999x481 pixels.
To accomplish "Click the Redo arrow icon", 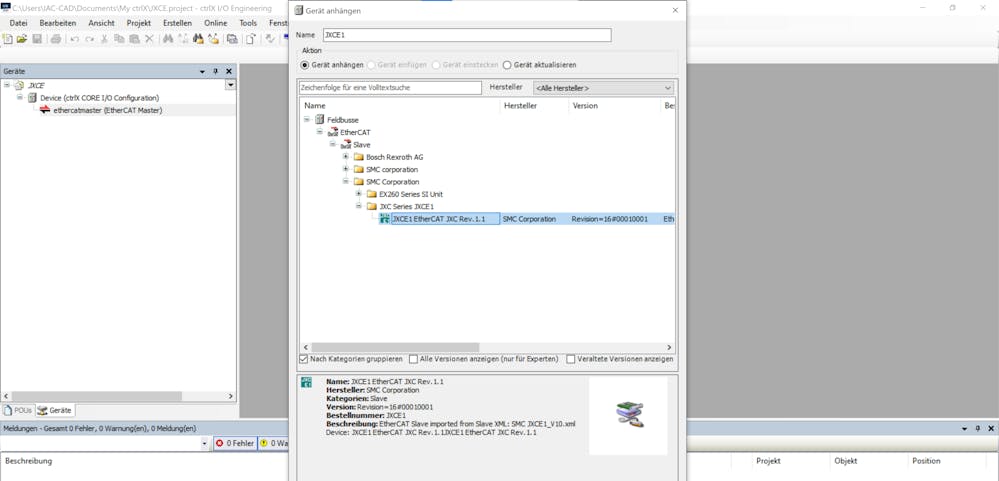I will coord(90,39).
